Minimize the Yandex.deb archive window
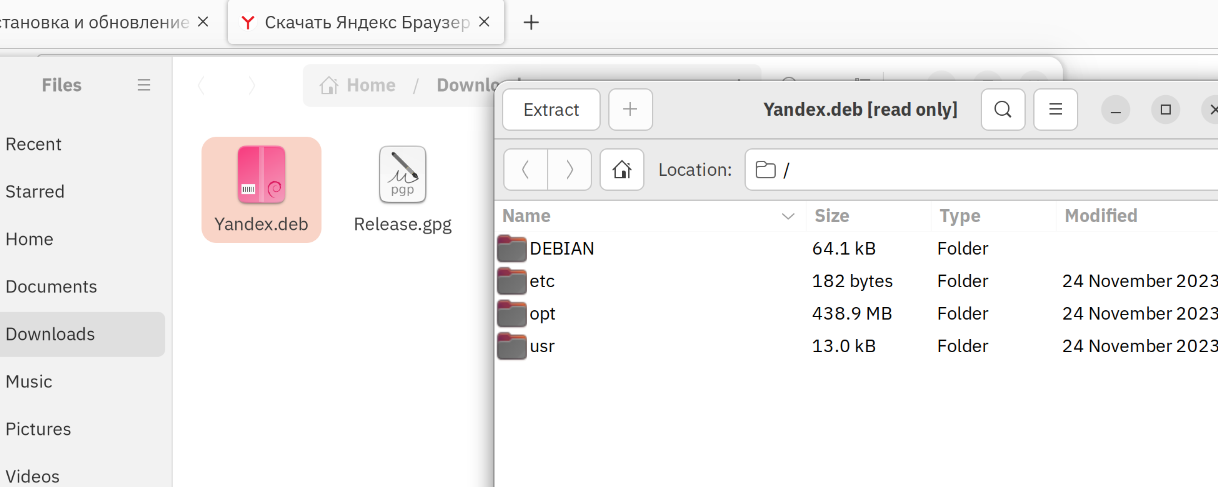Image resolution: width=1218 pixels, height=487 pixels. click(x=1118, y=110)
